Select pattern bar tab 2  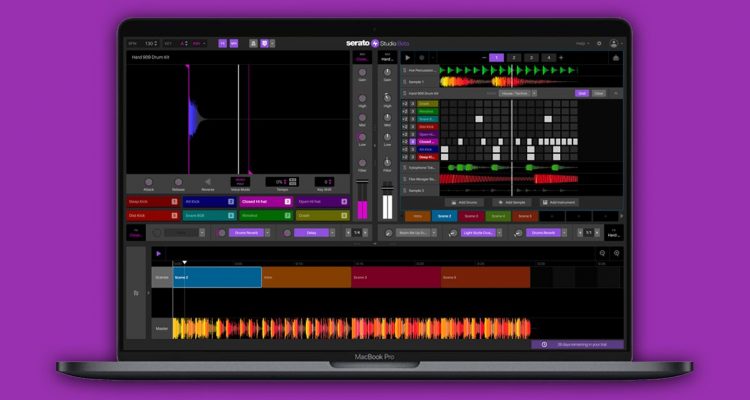pyautogui.click(x=514, y=57)
